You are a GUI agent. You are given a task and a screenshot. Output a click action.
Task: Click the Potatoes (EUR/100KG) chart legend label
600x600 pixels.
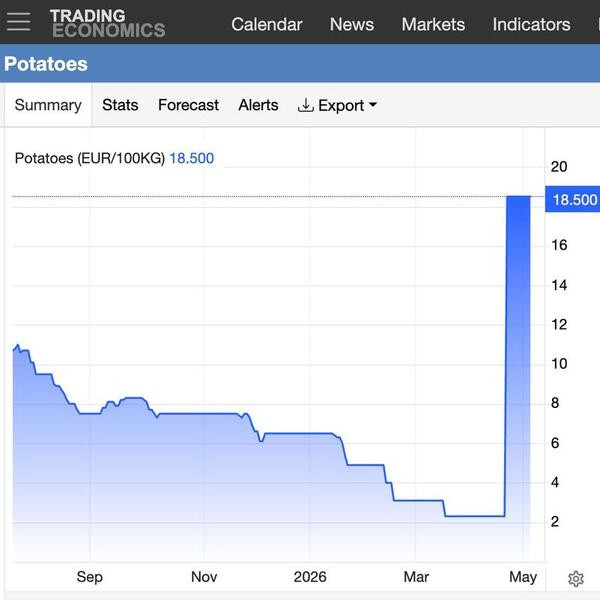tap(90, 158)
